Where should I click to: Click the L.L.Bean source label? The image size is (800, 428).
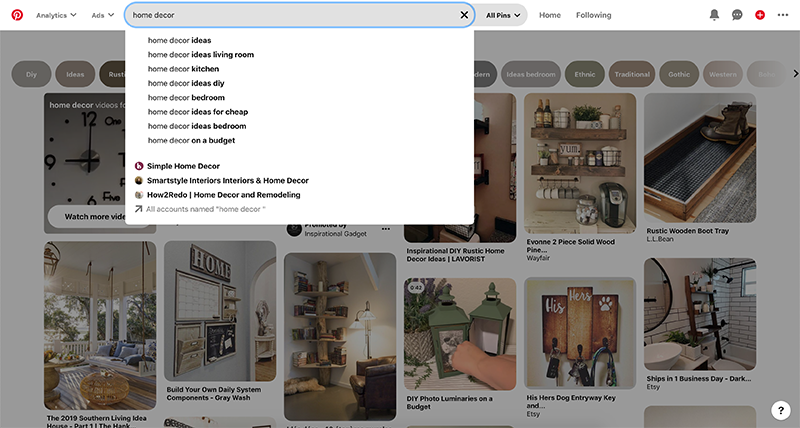coord(660,239)
